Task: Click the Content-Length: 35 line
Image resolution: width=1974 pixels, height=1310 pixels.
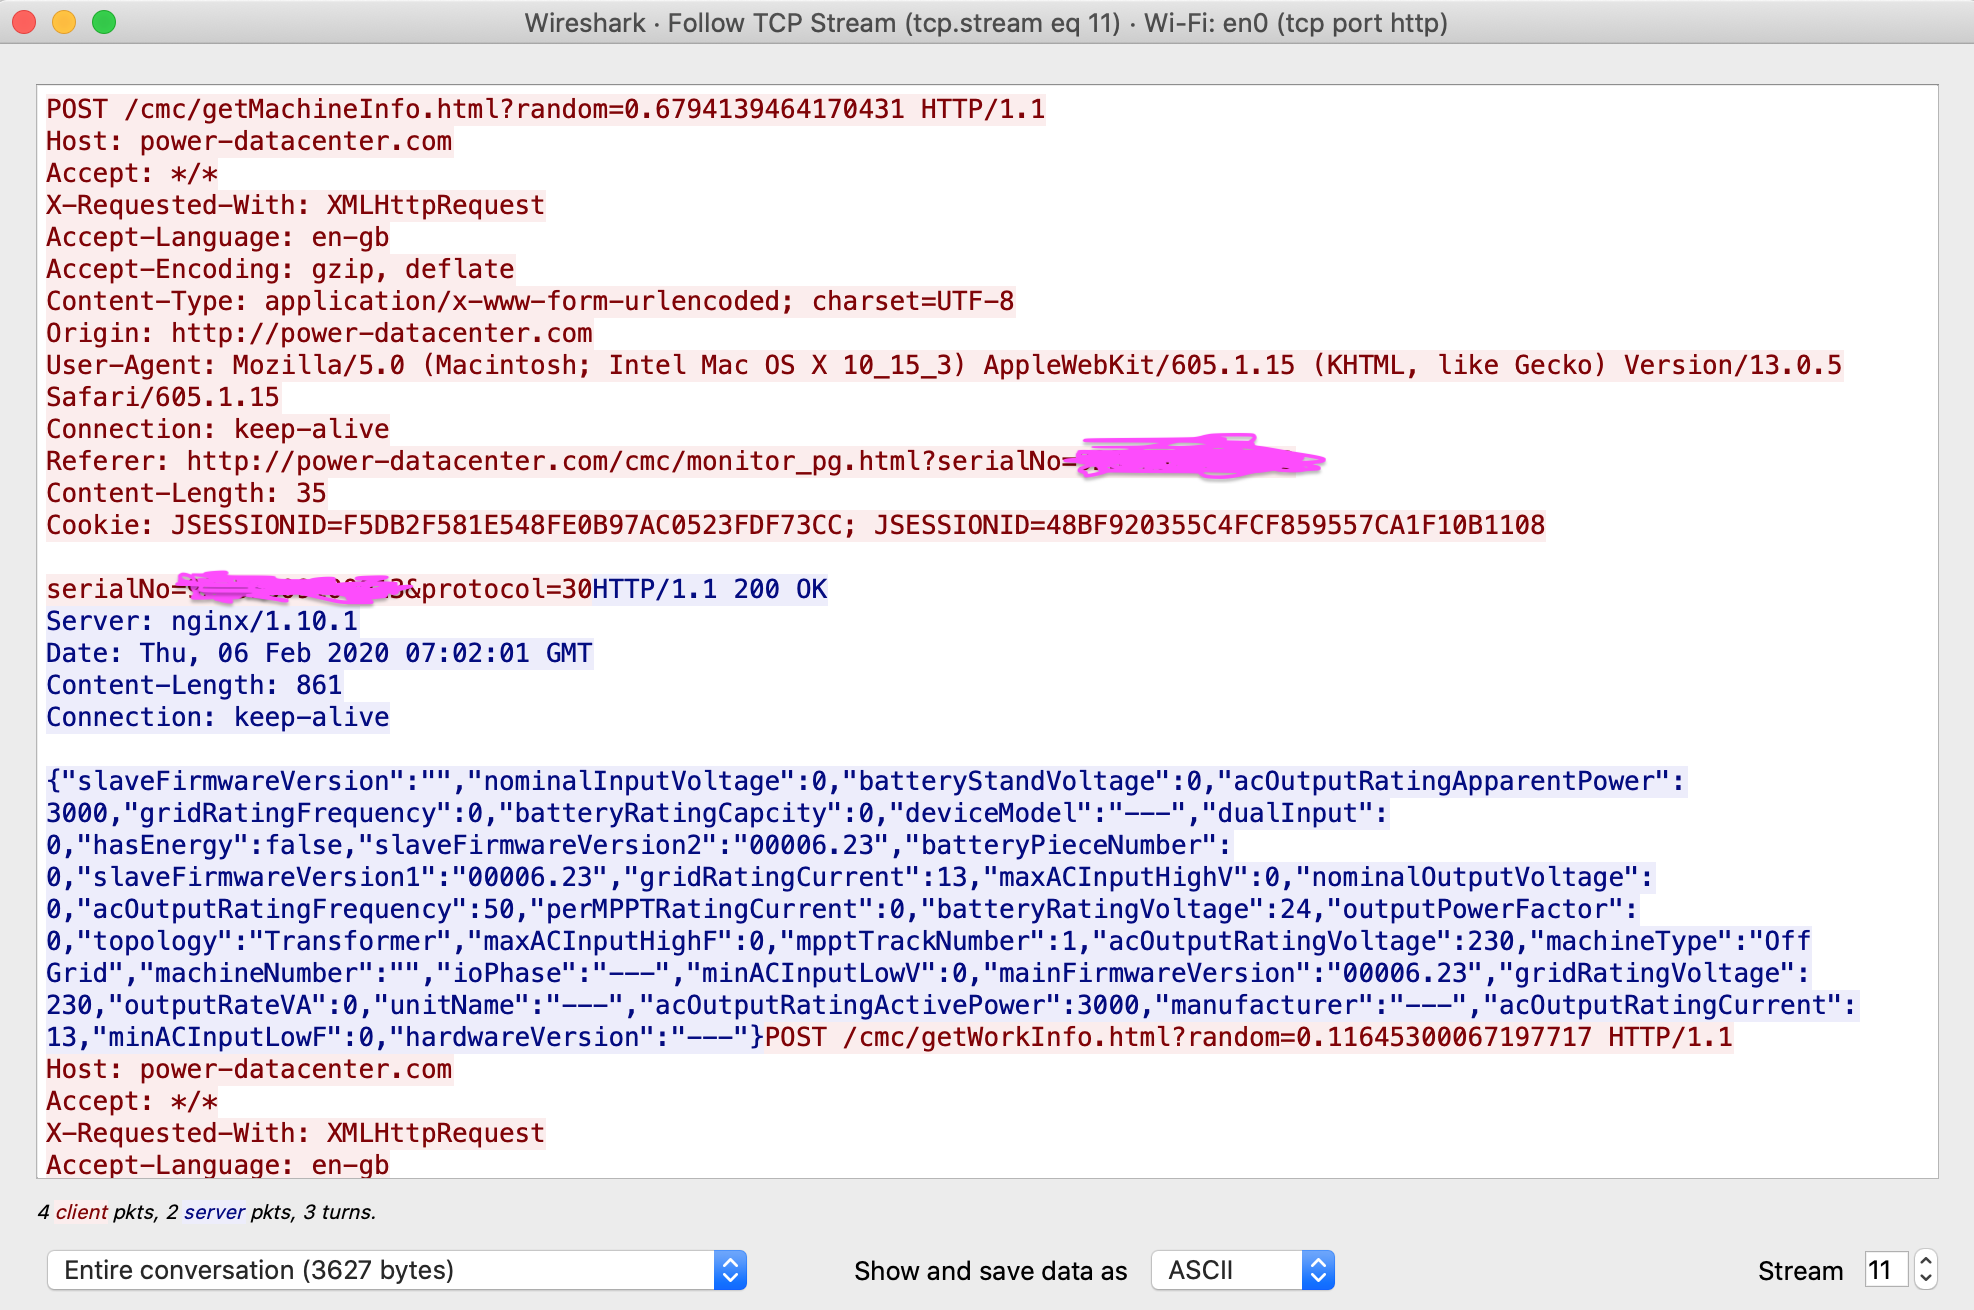Action: 186,493
